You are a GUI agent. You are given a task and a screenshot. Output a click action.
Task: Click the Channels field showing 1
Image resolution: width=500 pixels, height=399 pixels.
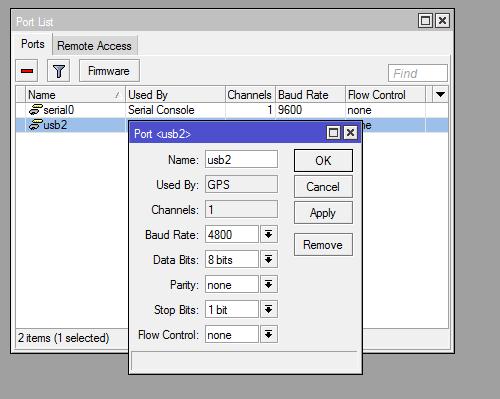click(241, 210)
